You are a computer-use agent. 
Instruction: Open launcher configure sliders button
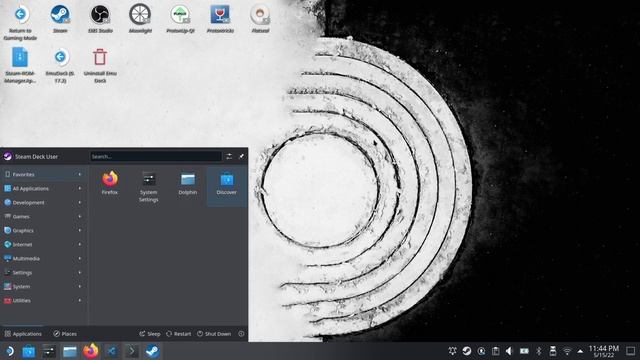tap(229, 156)
